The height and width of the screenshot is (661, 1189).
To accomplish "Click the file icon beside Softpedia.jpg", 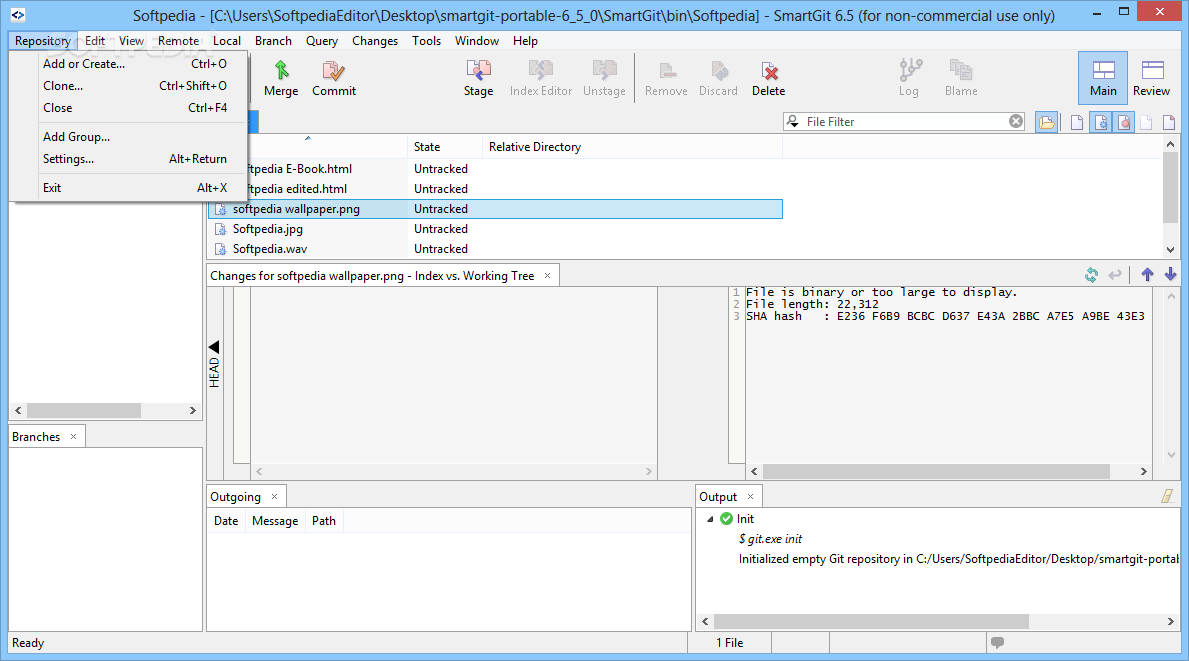I will (x=220, y=229).
